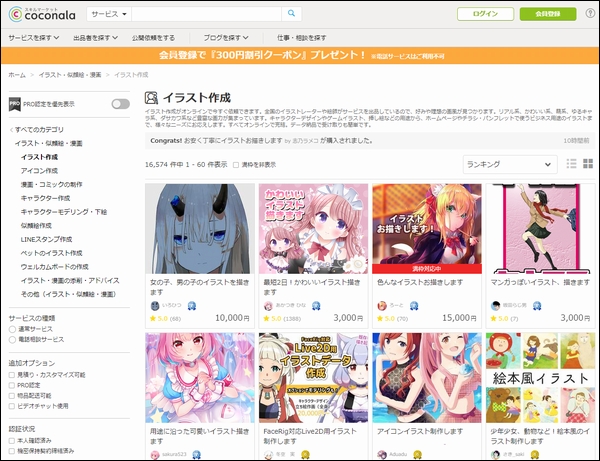Select その他（イラスト・似顔絵・漫画） category
600x461 pixels.
[68, 294]
